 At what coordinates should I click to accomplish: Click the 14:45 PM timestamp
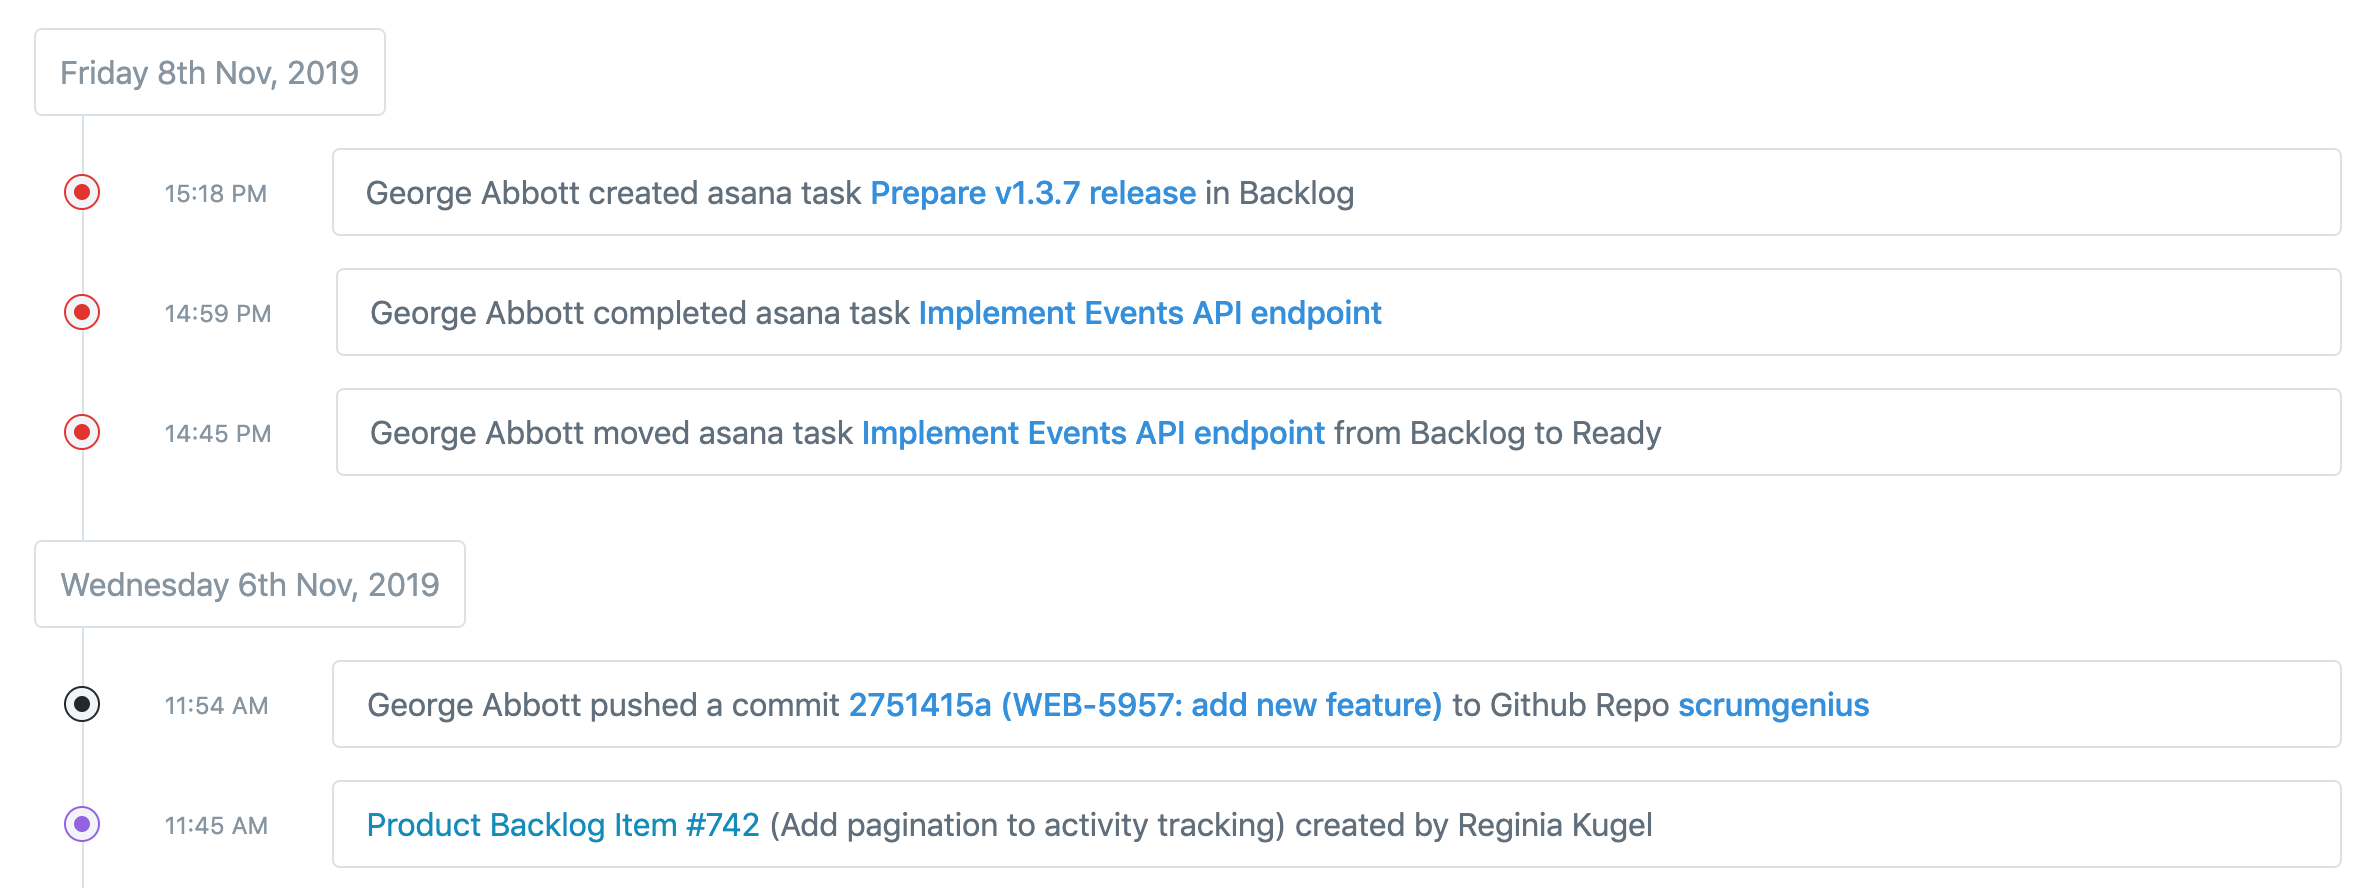coord(217,434)
